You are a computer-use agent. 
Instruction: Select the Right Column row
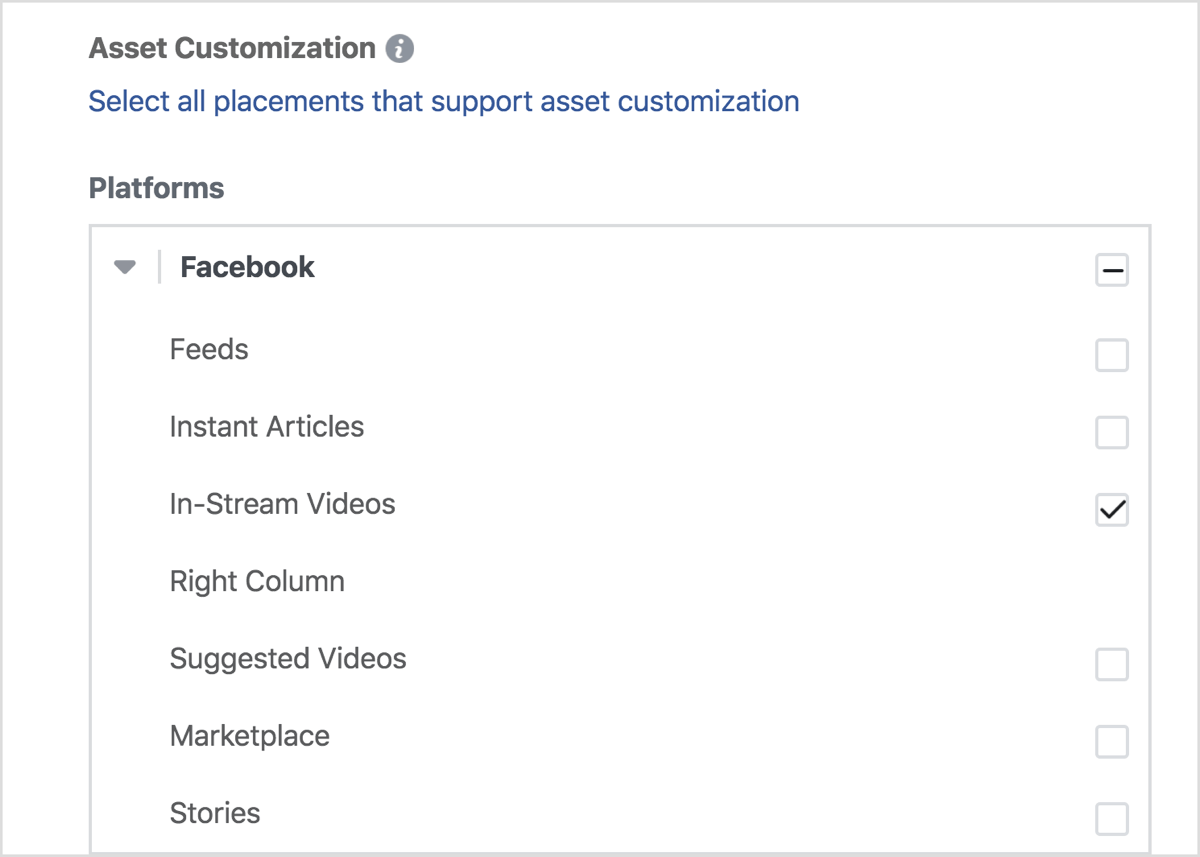pyautogui.click(x=257, y=581)
